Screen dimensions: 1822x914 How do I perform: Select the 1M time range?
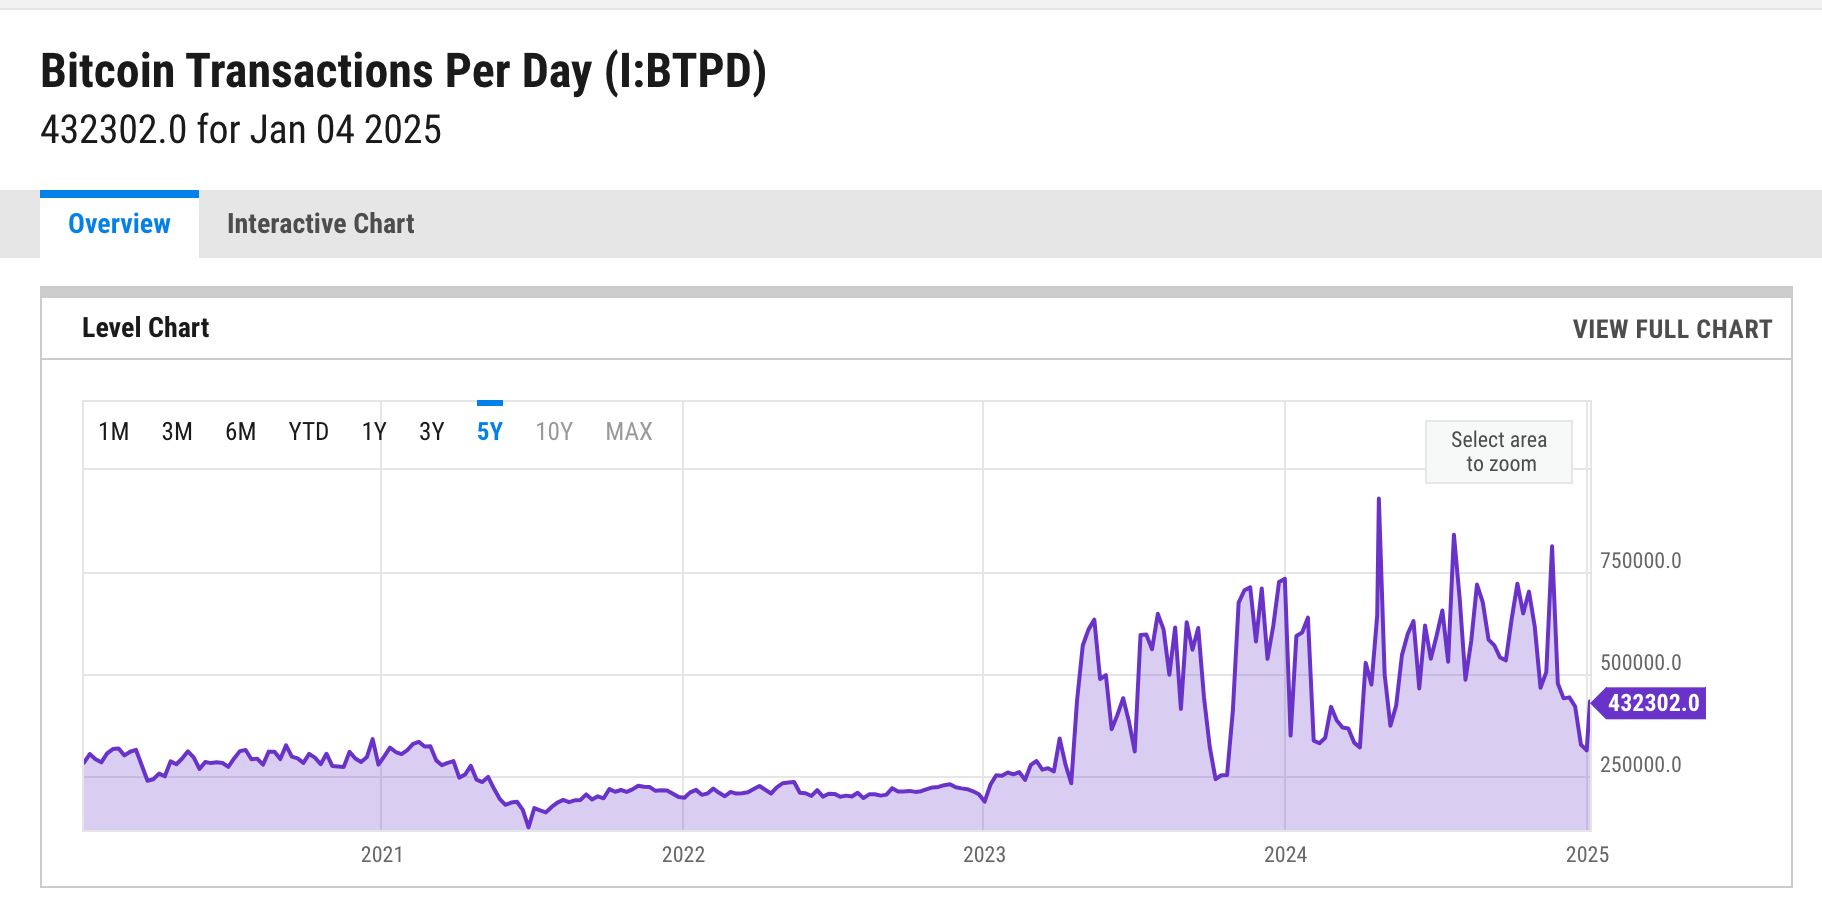coord(114,432)
